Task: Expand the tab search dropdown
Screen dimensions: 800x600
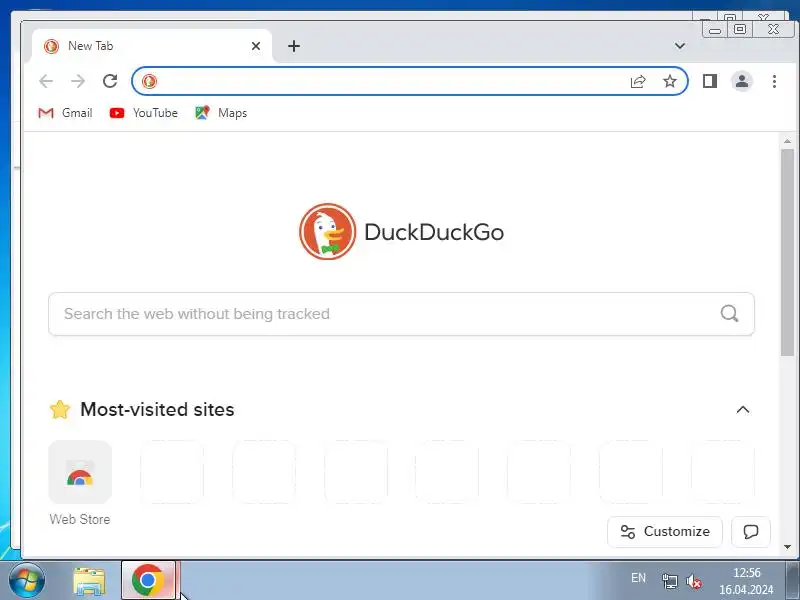Action: (x=680, y=46)
